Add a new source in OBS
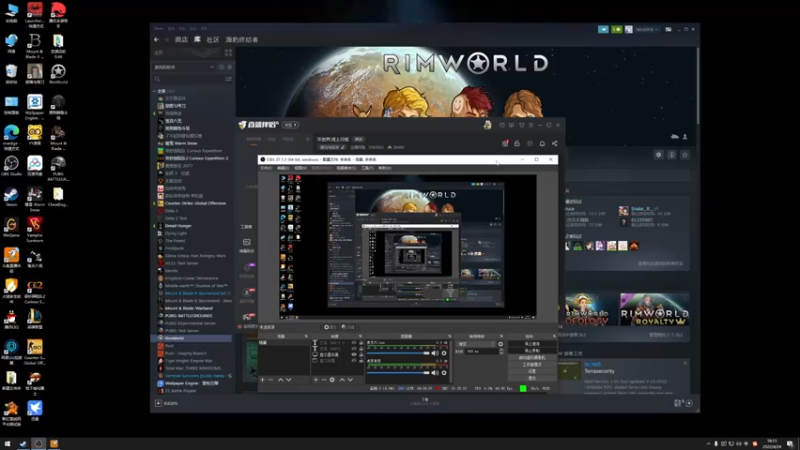 click(x=316, y=380)
